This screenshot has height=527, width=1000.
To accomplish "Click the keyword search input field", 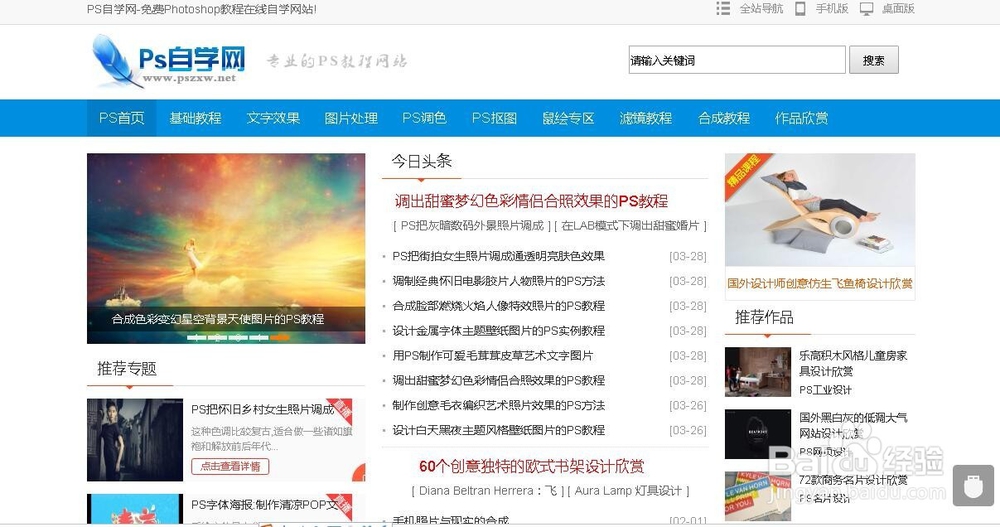I will point(737,60).
